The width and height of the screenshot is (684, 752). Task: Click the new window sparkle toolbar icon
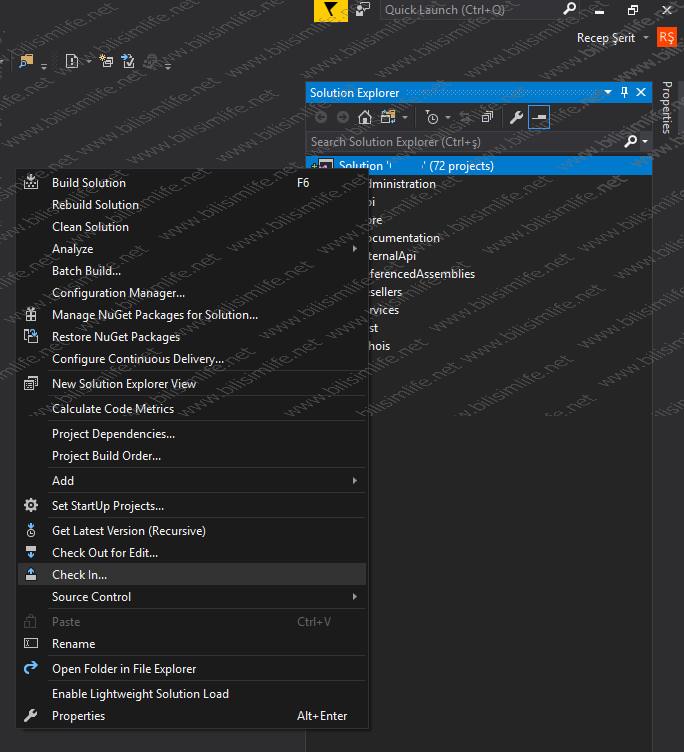pyautogui.click(x=106, y=61)
